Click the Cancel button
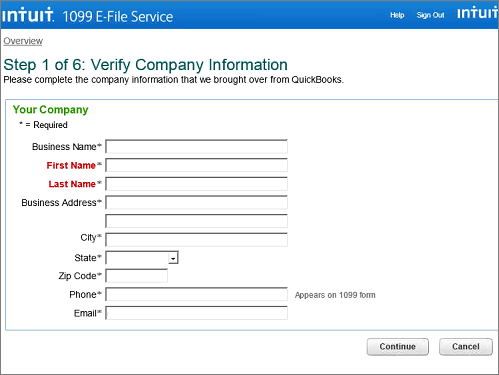499x375 pixels. (x=466, y=347)
